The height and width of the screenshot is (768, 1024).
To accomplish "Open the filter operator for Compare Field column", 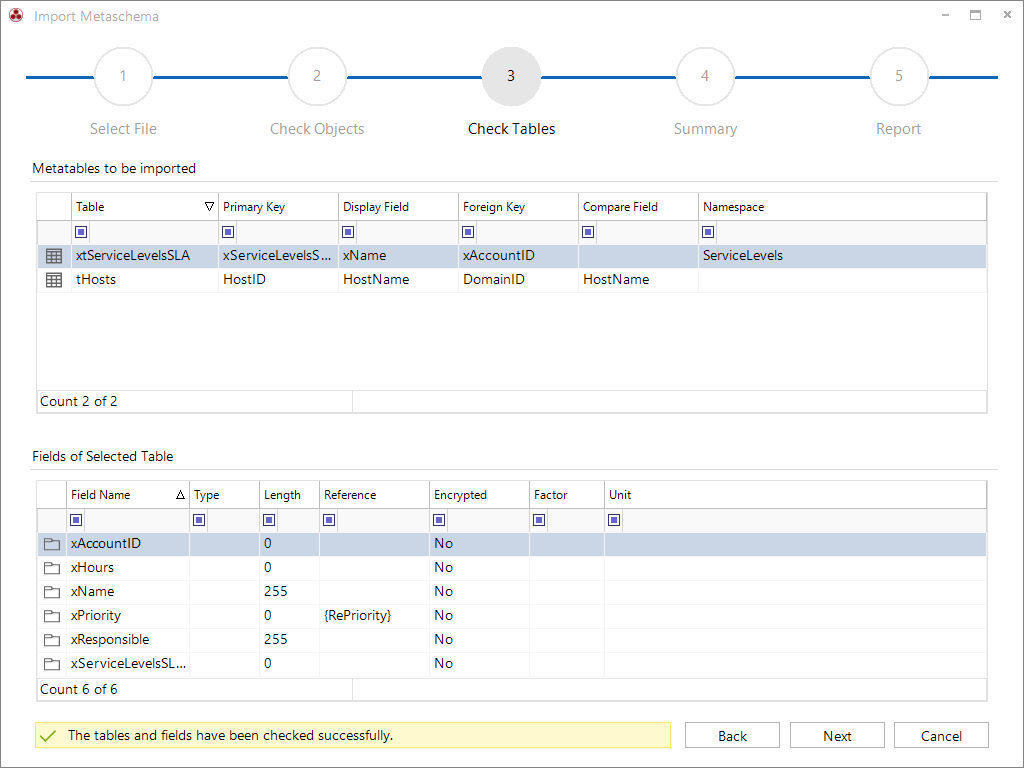I will tap(588, 232).
